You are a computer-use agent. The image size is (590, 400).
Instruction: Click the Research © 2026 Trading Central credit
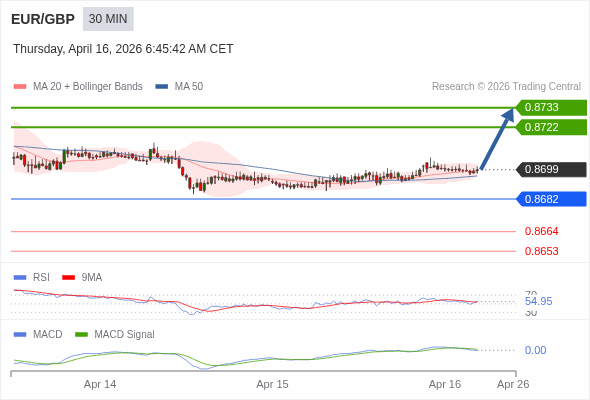pyautogui.click(x=506, y=87)
